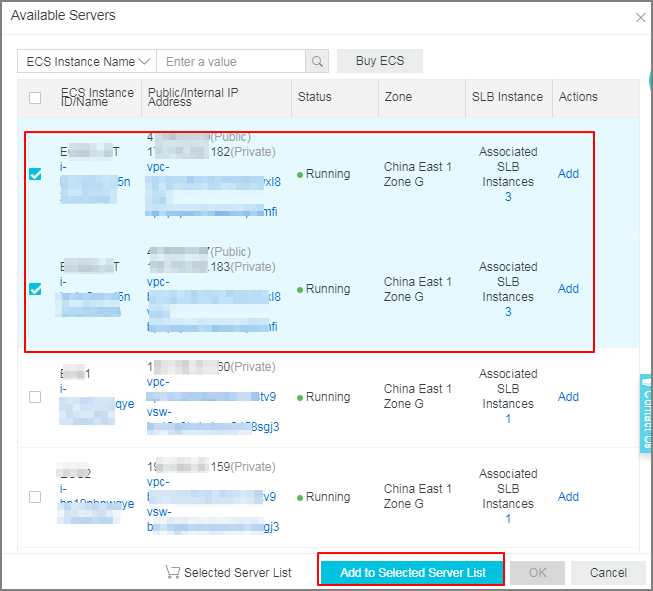The height and width of the screenshot is (591, 653).
Task: Open SLB instances count 1 for 60(Private) server
Action: pyautogui.click(x=508, y=419)
